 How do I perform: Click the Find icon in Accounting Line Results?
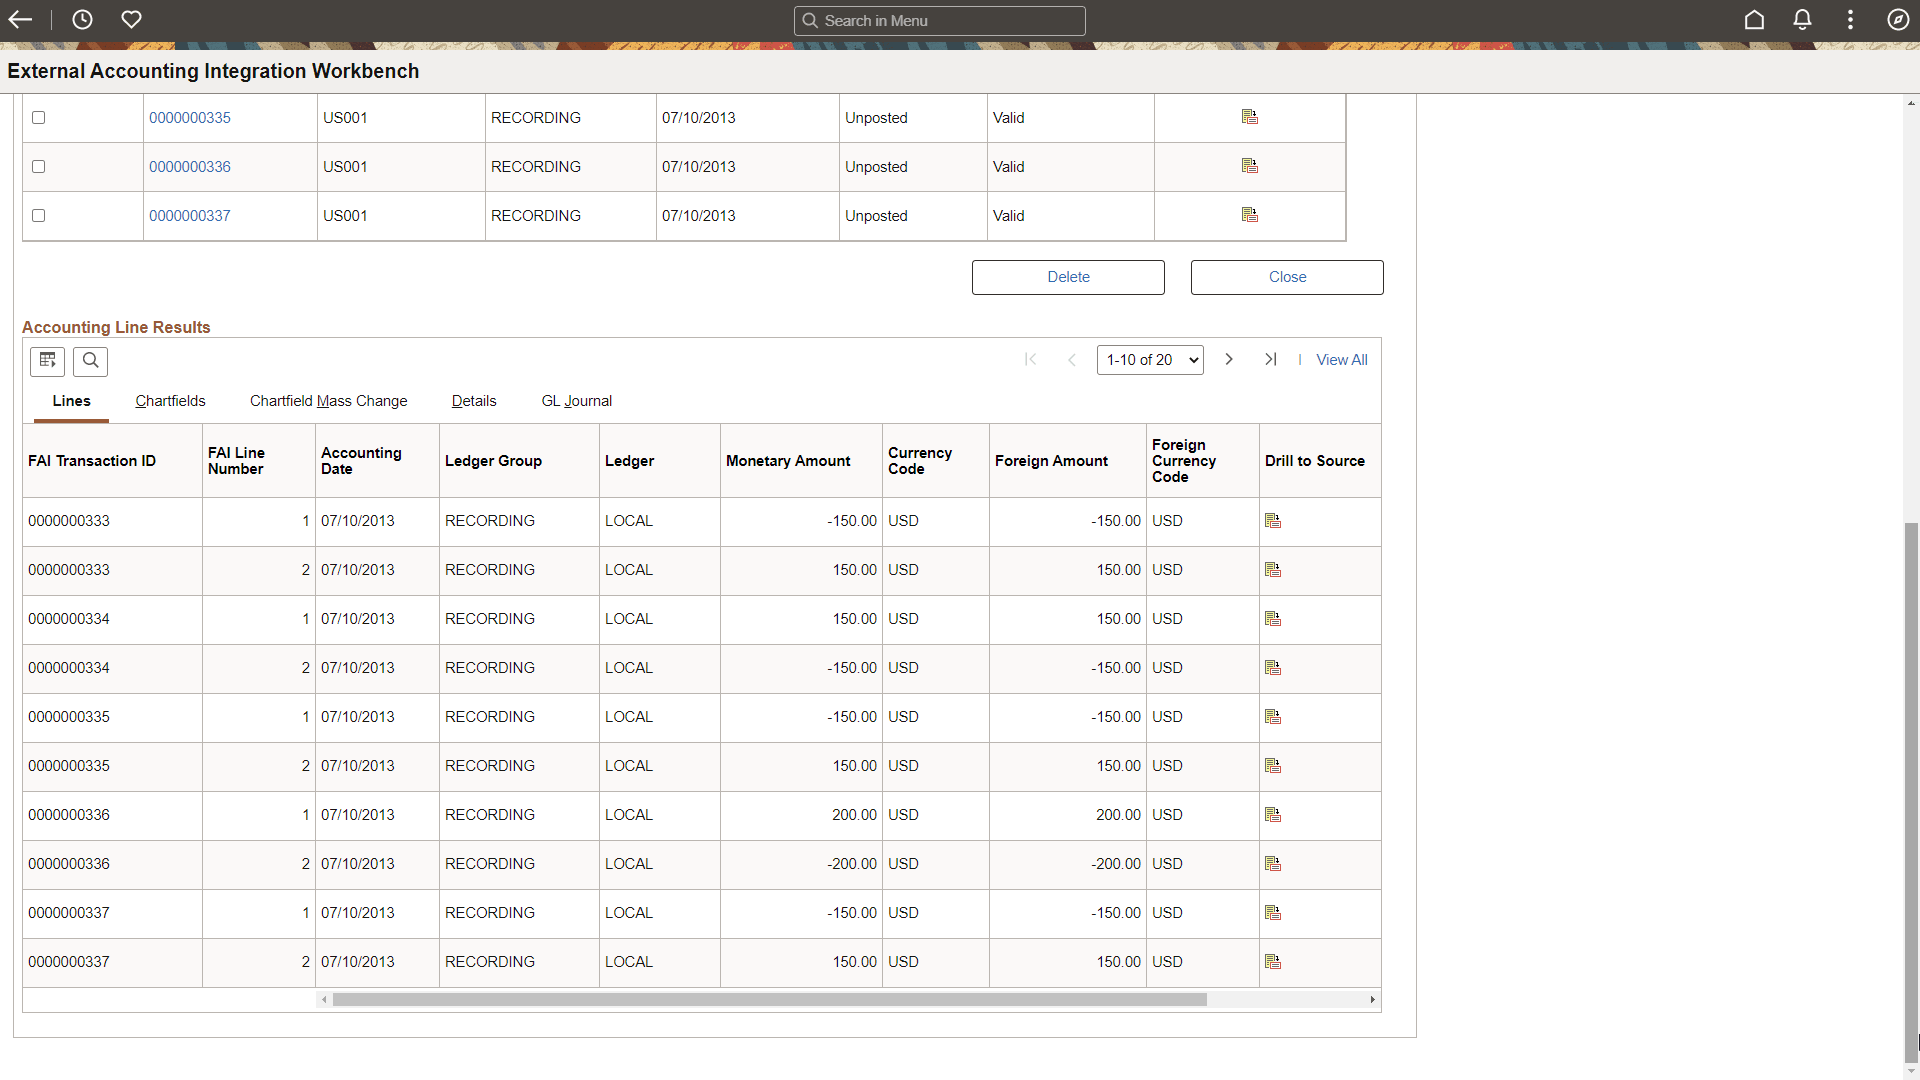coord(90,361)
